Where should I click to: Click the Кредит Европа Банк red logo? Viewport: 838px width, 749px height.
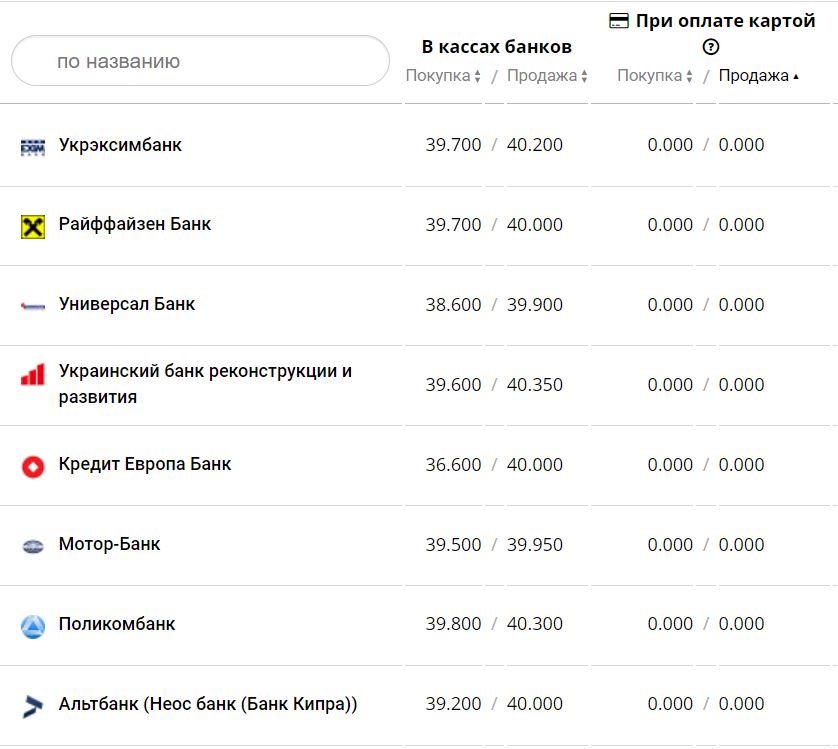point(33,466)
